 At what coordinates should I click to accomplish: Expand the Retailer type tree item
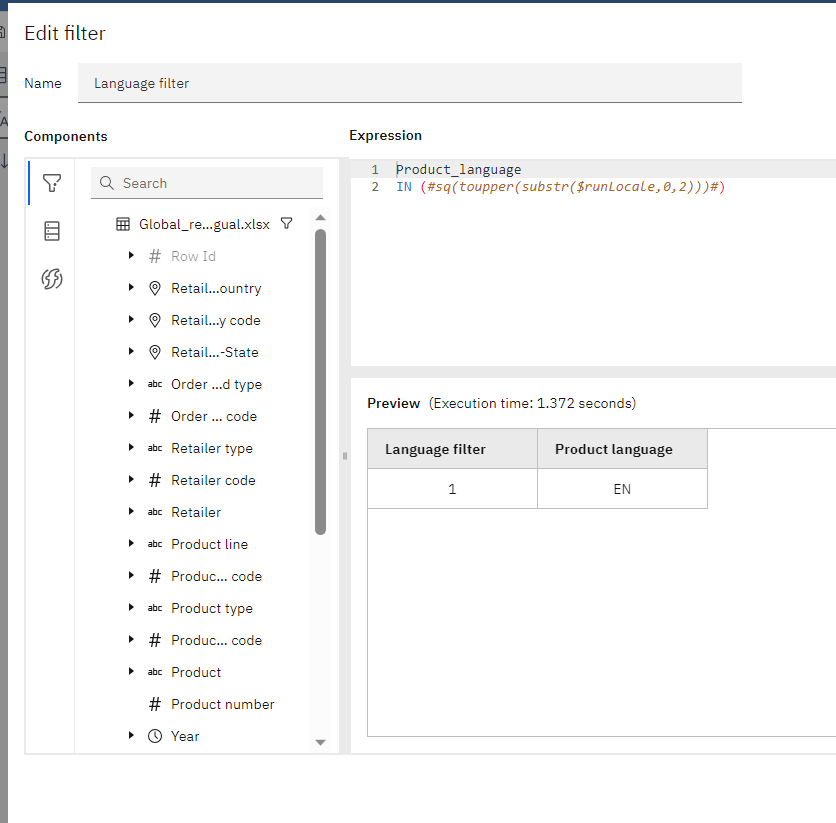click(131, 448)
